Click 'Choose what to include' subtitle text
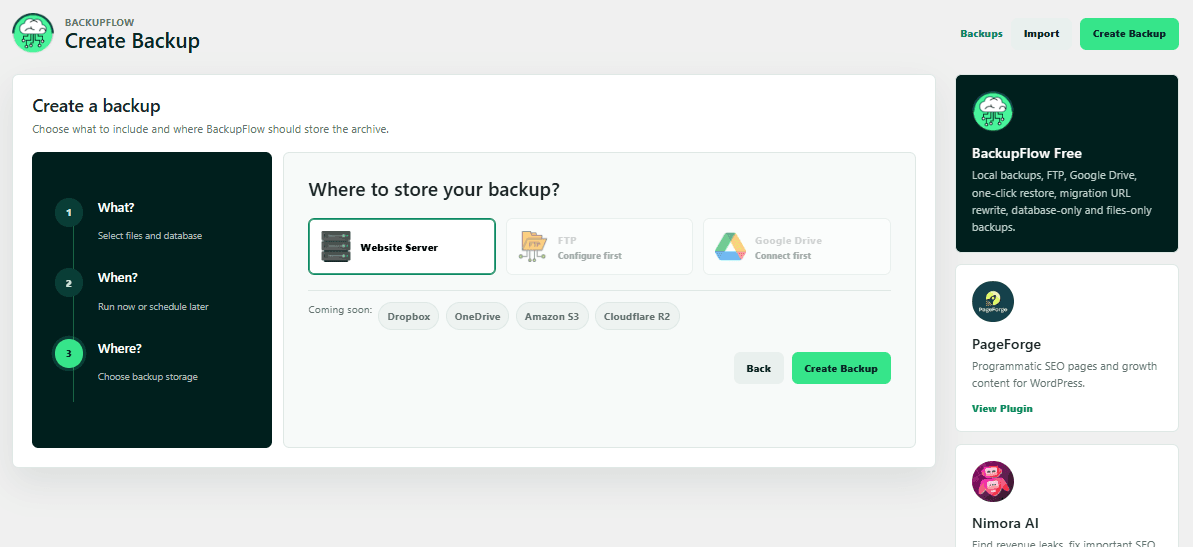 pos(211,129)
